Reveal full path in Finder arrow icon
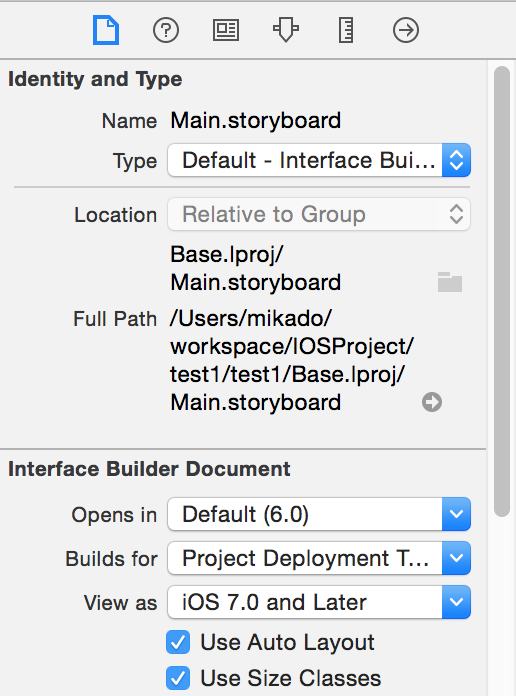Screen dimensions: 516x696 [x=432, y=402]
